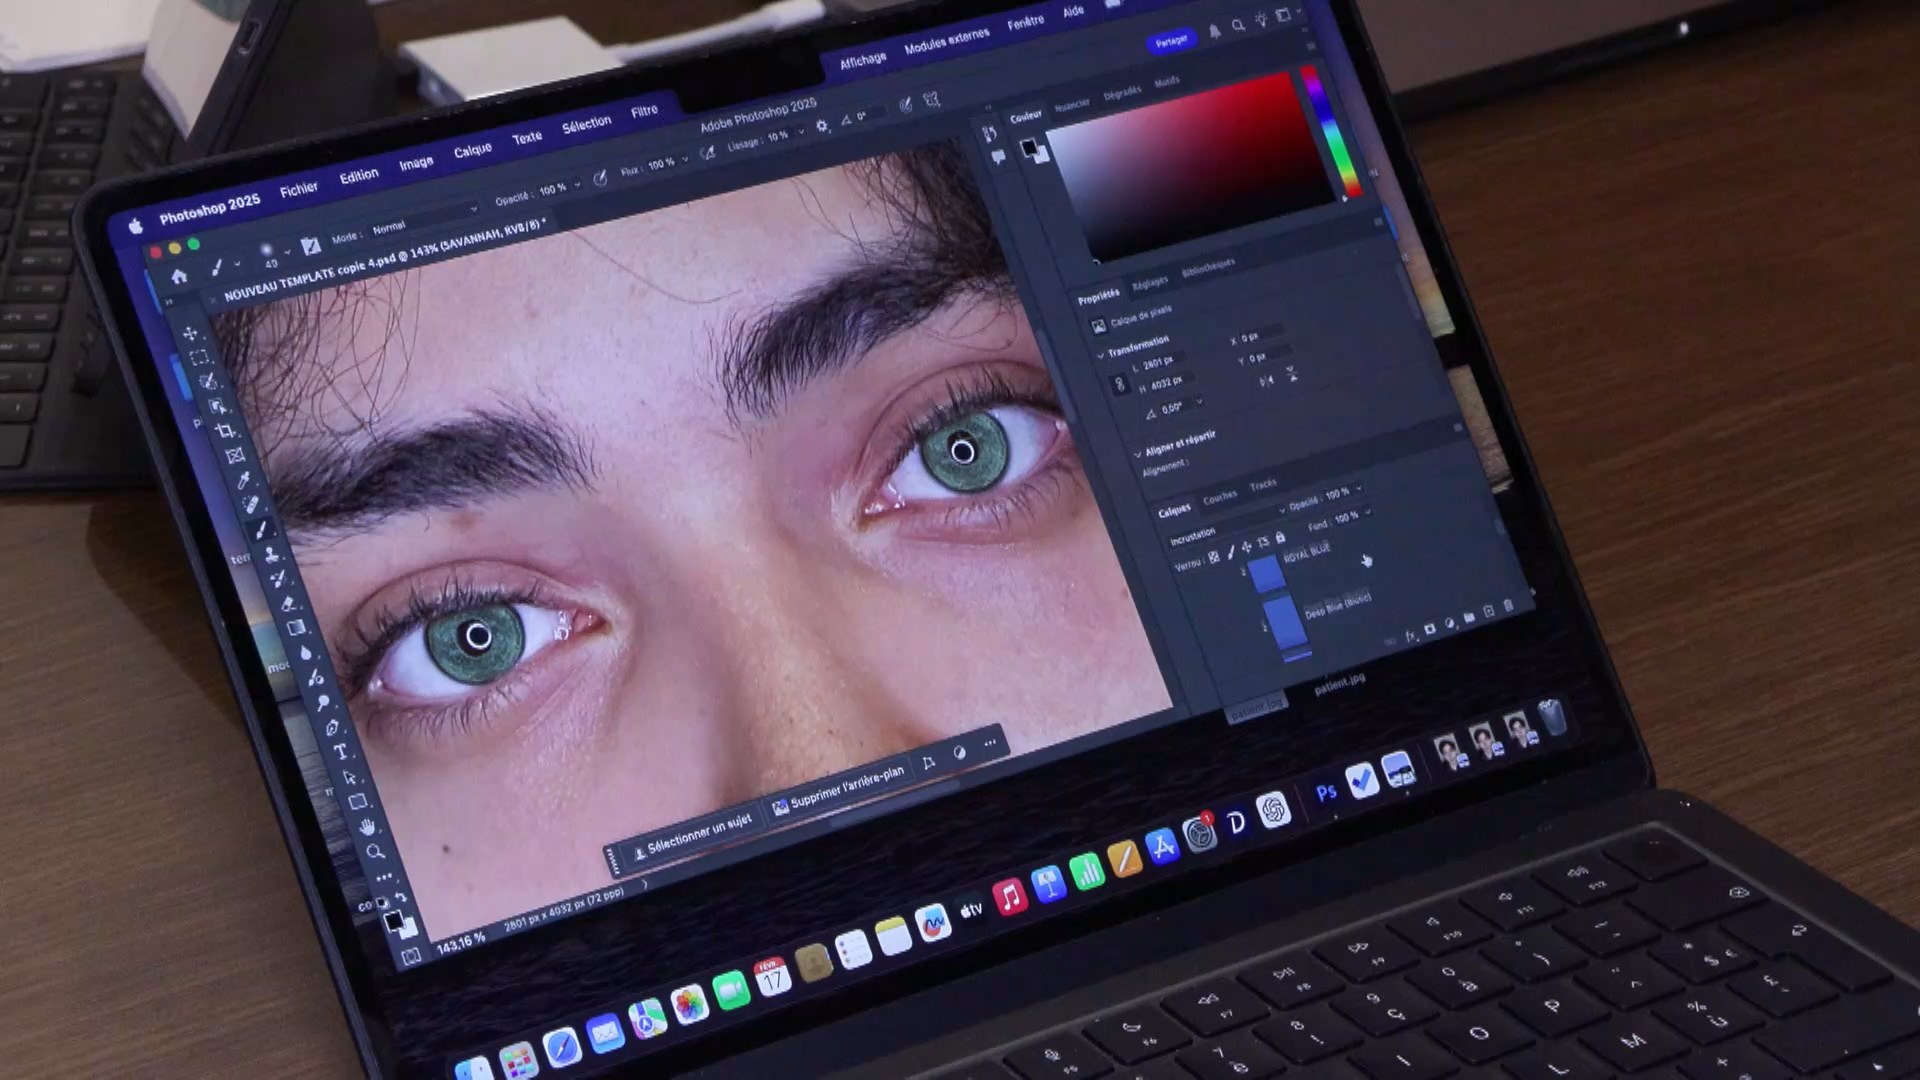Toggle the width-height link chain icon
The width and height of the screenshot is (1920, 1080).
coord(1119,385)
